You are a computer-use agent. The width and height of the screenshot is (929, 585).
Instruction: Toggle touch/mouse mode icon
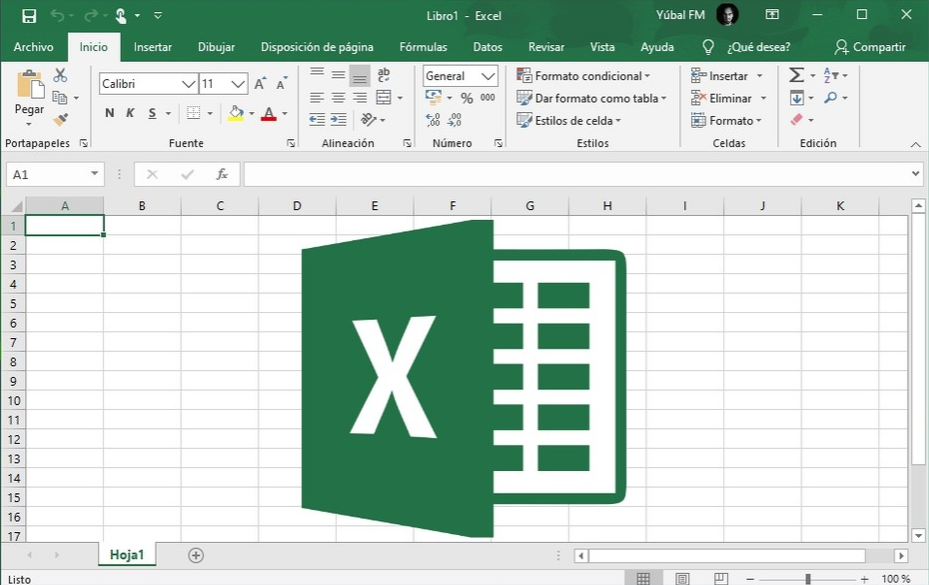click(121, 16)
